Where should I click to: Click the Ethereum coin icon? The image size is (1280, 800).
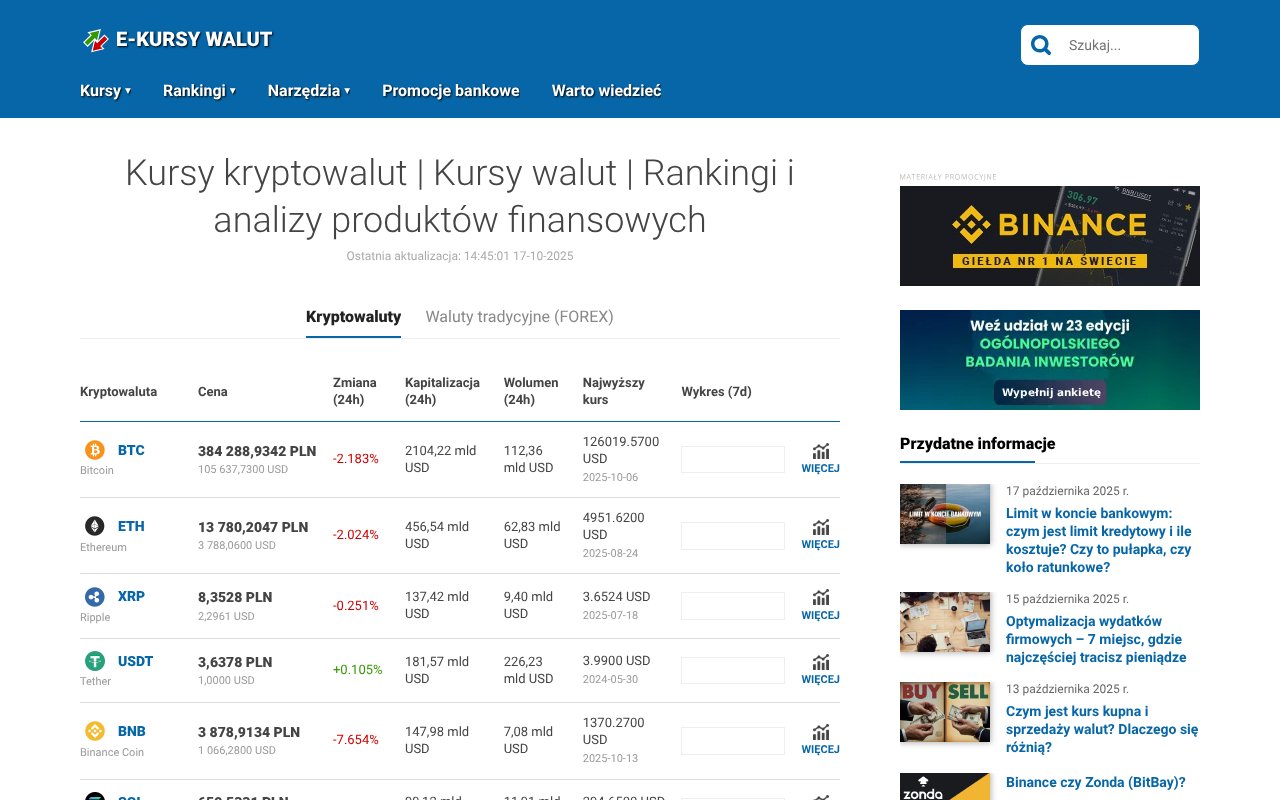click(95, 526)
